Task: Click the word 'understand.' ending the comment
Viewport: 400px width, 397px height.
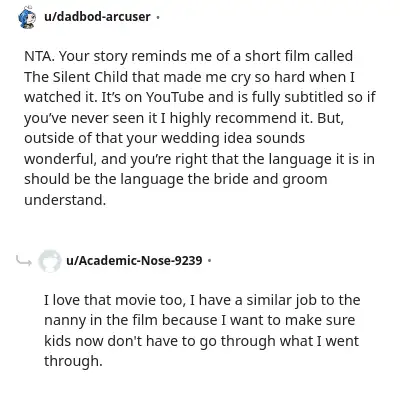Action: pyautogui.click(x=65, y=200)
